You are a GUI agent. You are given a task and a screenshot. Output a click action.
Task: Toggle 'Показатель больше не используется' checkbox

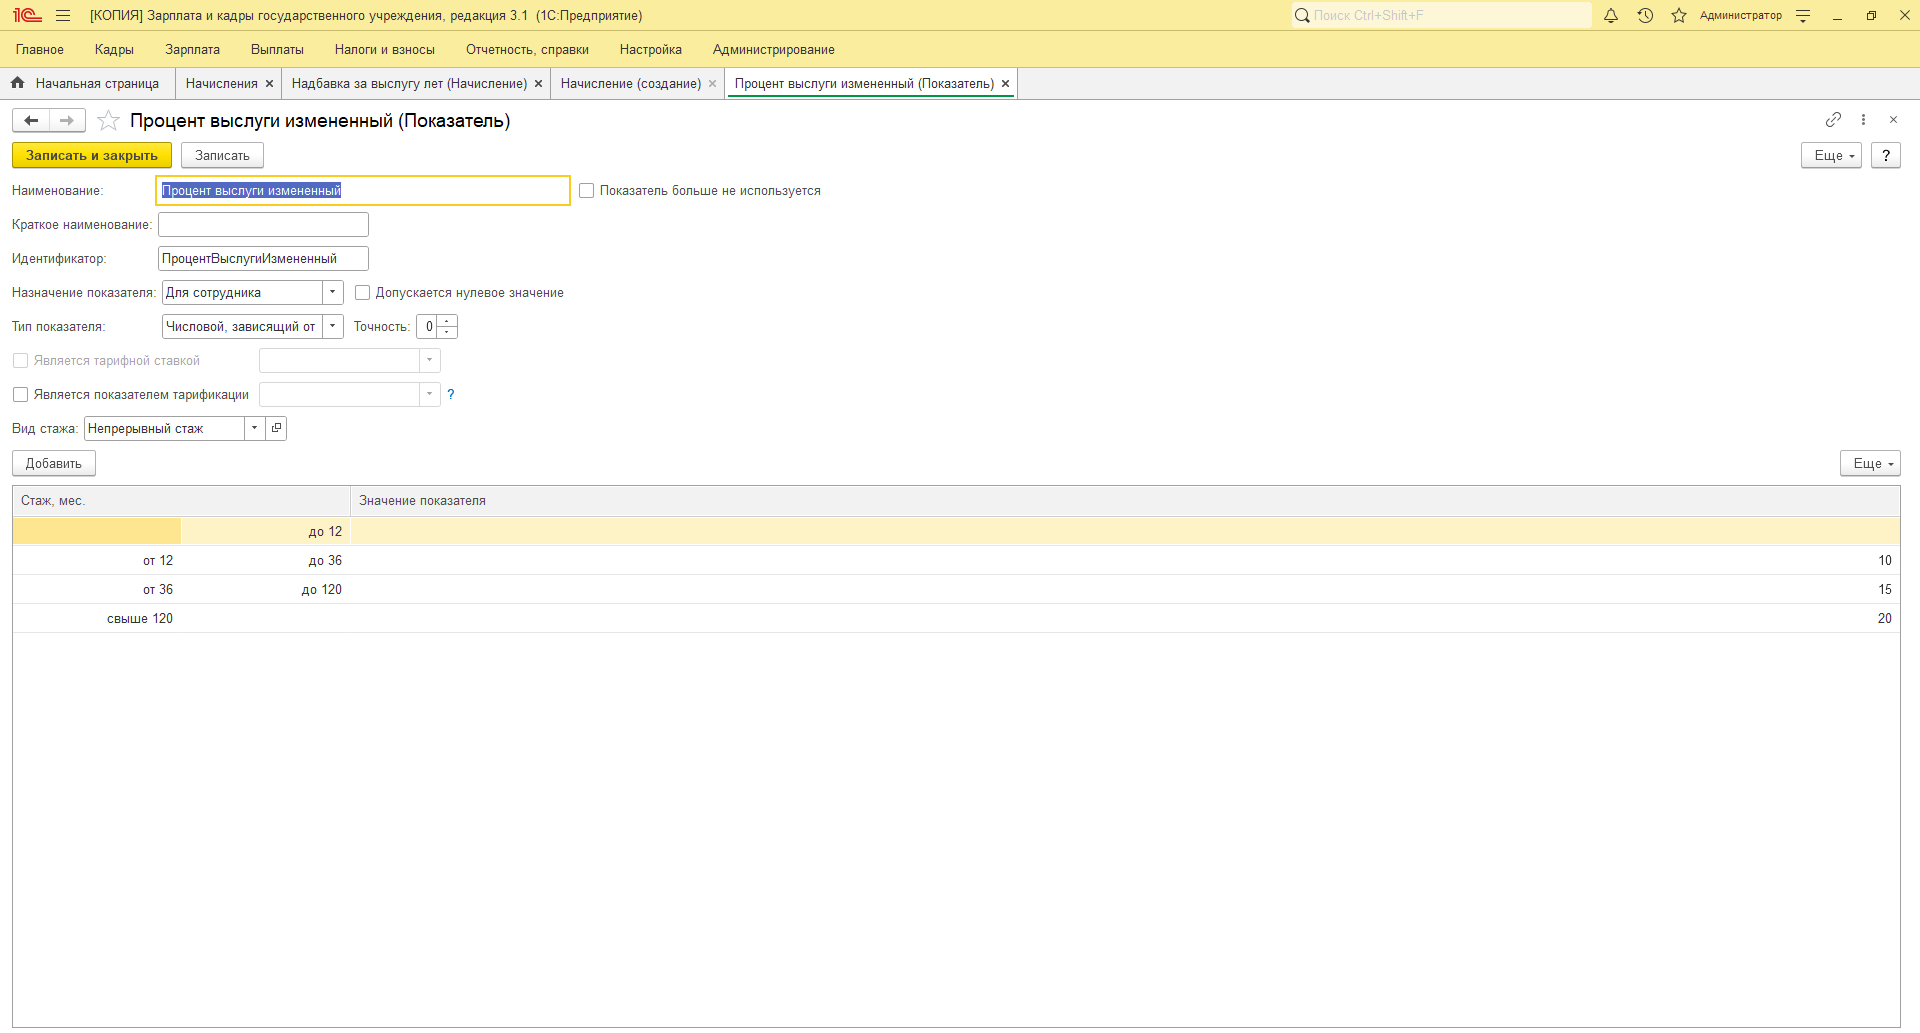pyautogui.click(x=587, y=191)
